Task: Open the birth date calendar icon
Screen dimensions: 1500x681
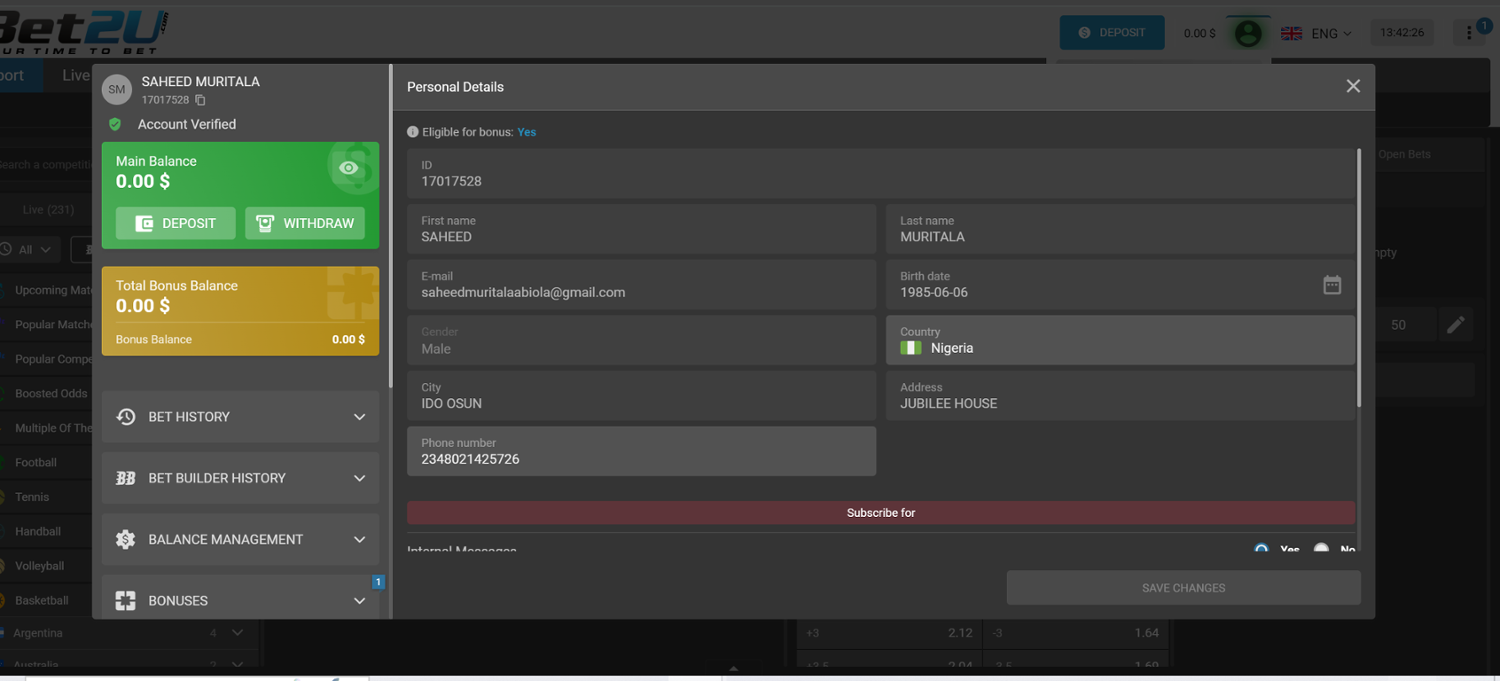Action: pyautogui.click(x=1332, y=285)
